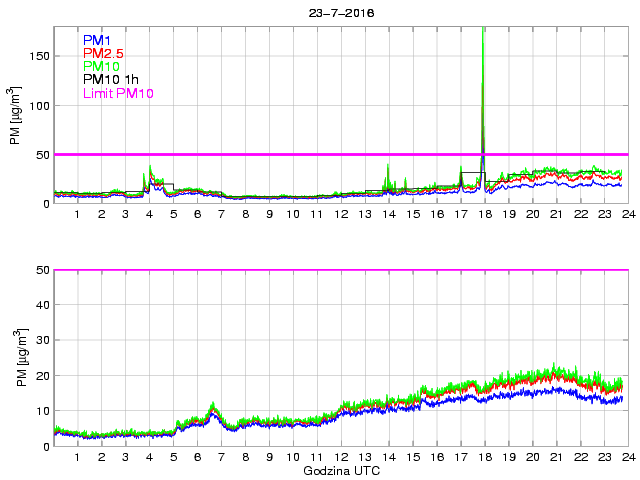
Task: Click the 40 tick on lower y-axis
Action: (43, 304)
